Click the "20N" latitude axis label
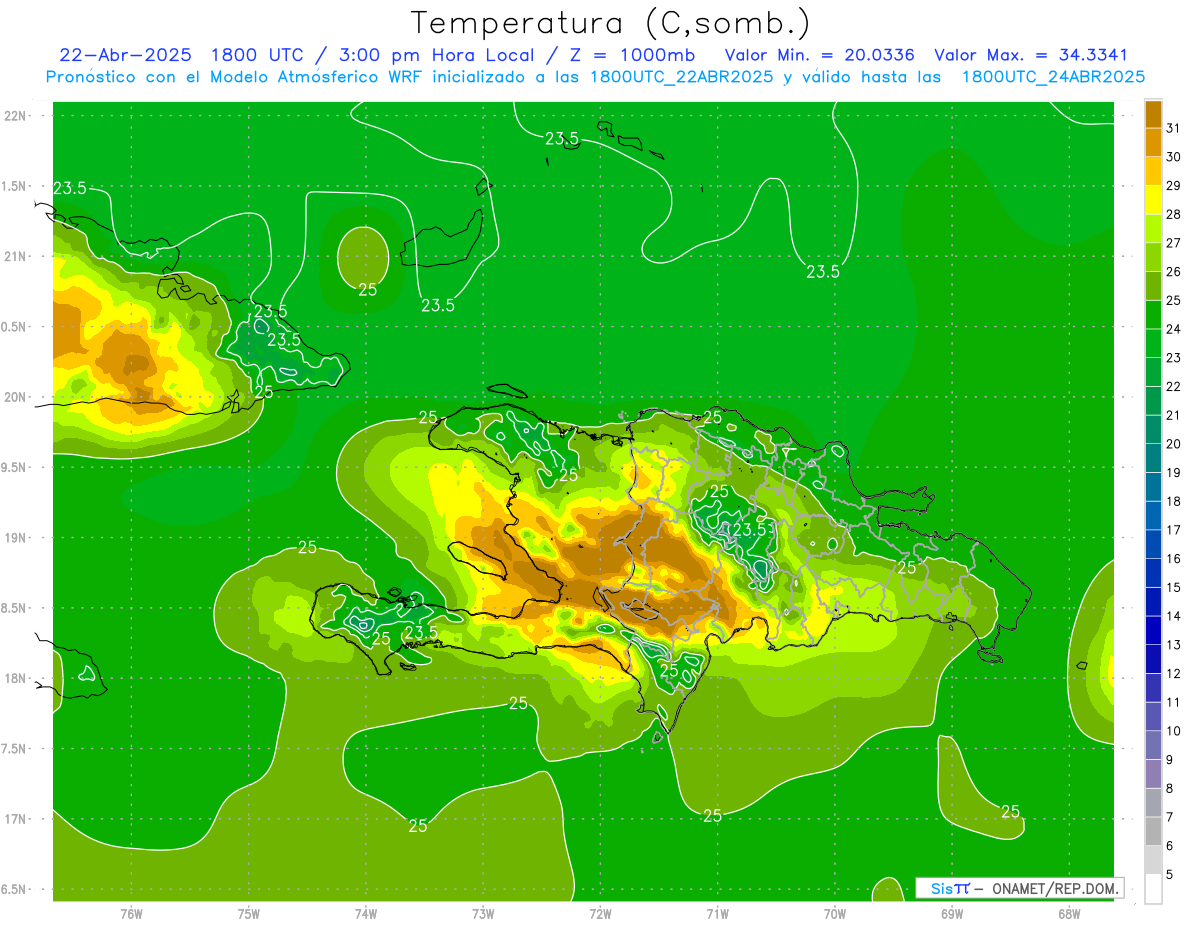The width and height of the screenshot is (1200, 927). click(15, 397)
